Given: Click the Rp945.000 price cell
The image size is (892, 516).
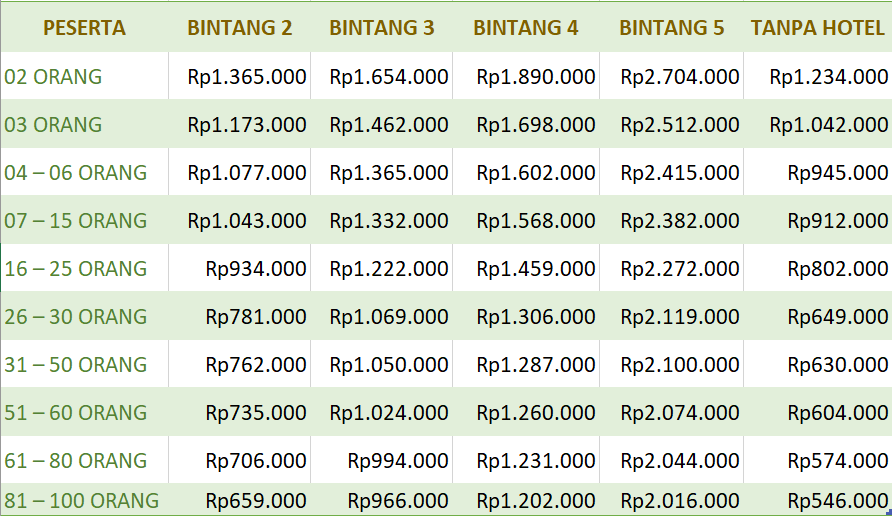Looking at the screenshot, I should tap(838, 172).
